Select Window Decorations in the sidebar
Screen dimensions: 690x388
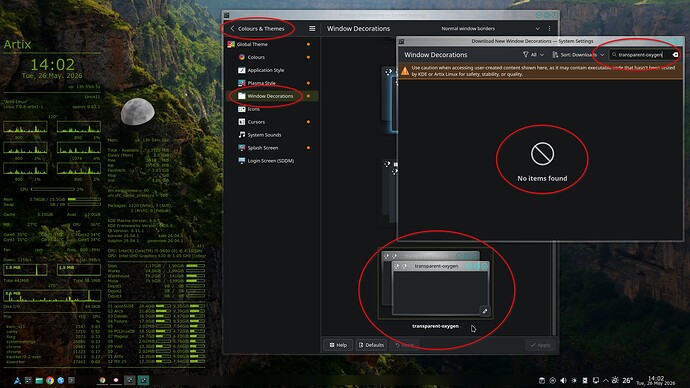(x=272, y=96)
